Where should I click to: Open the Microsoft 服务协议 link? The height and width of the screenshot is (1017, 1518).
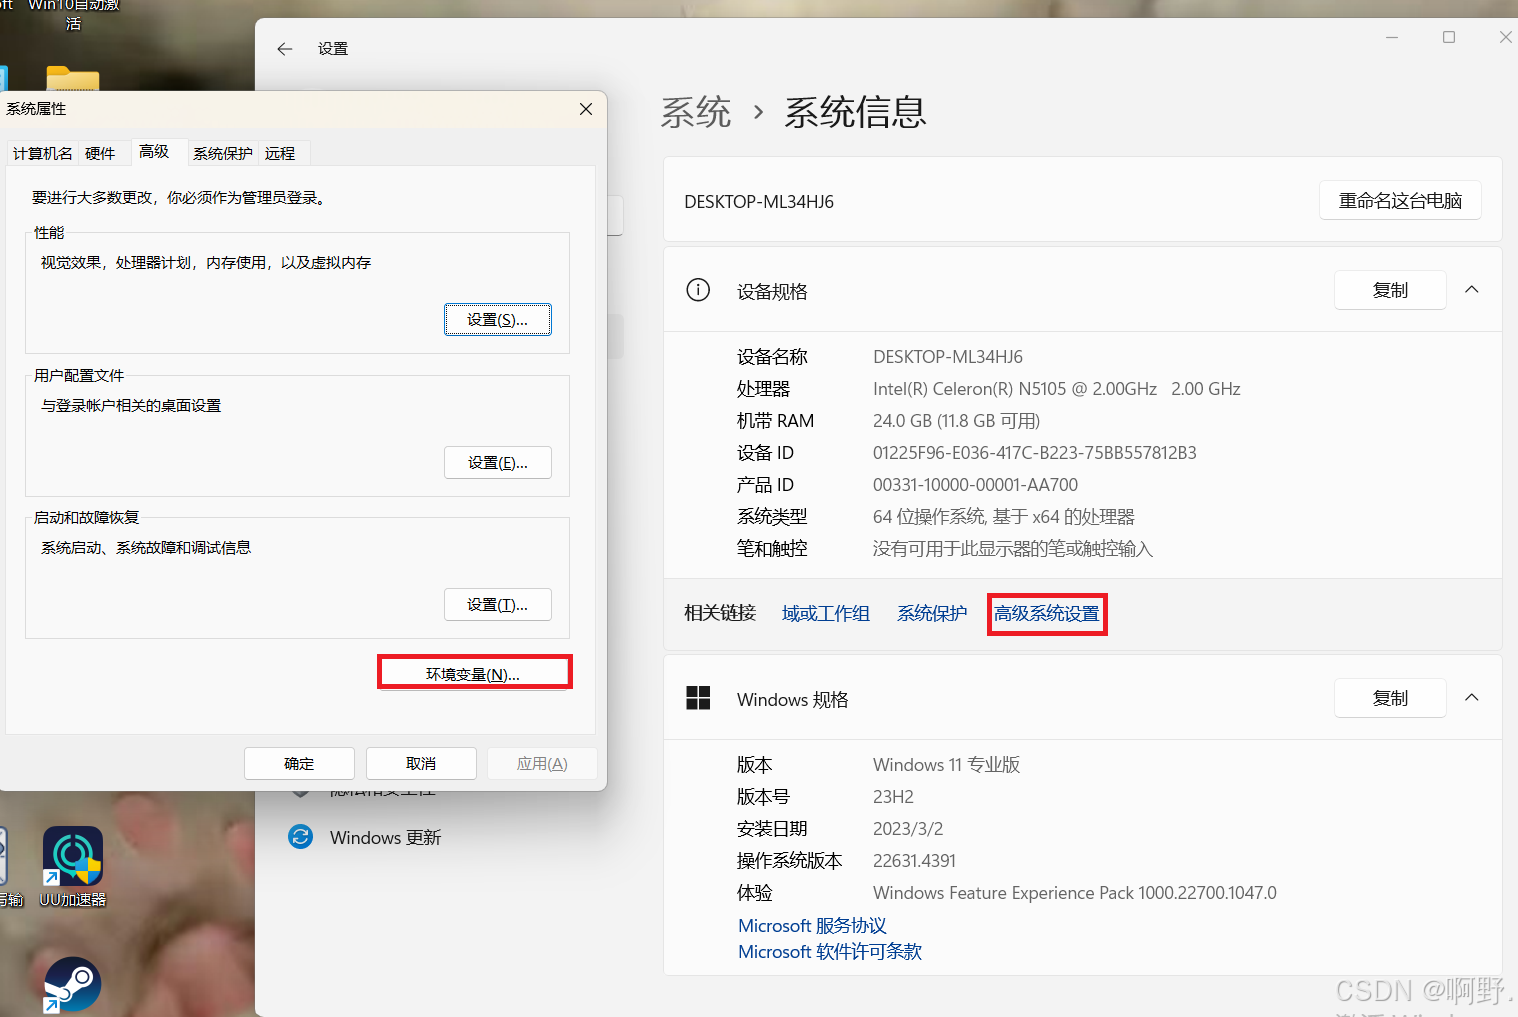click(811, 925)
